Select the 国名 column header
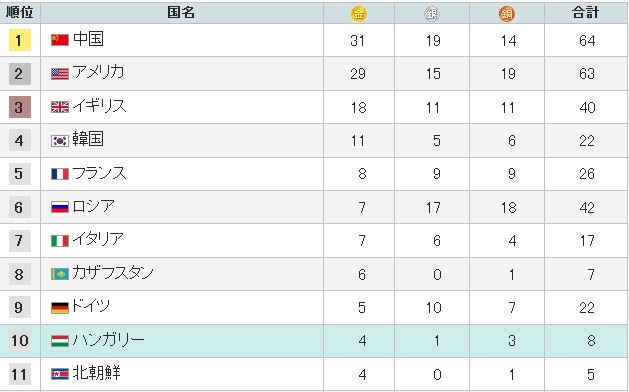This screenshot has height=392, width=629. [x=181, y=12]
